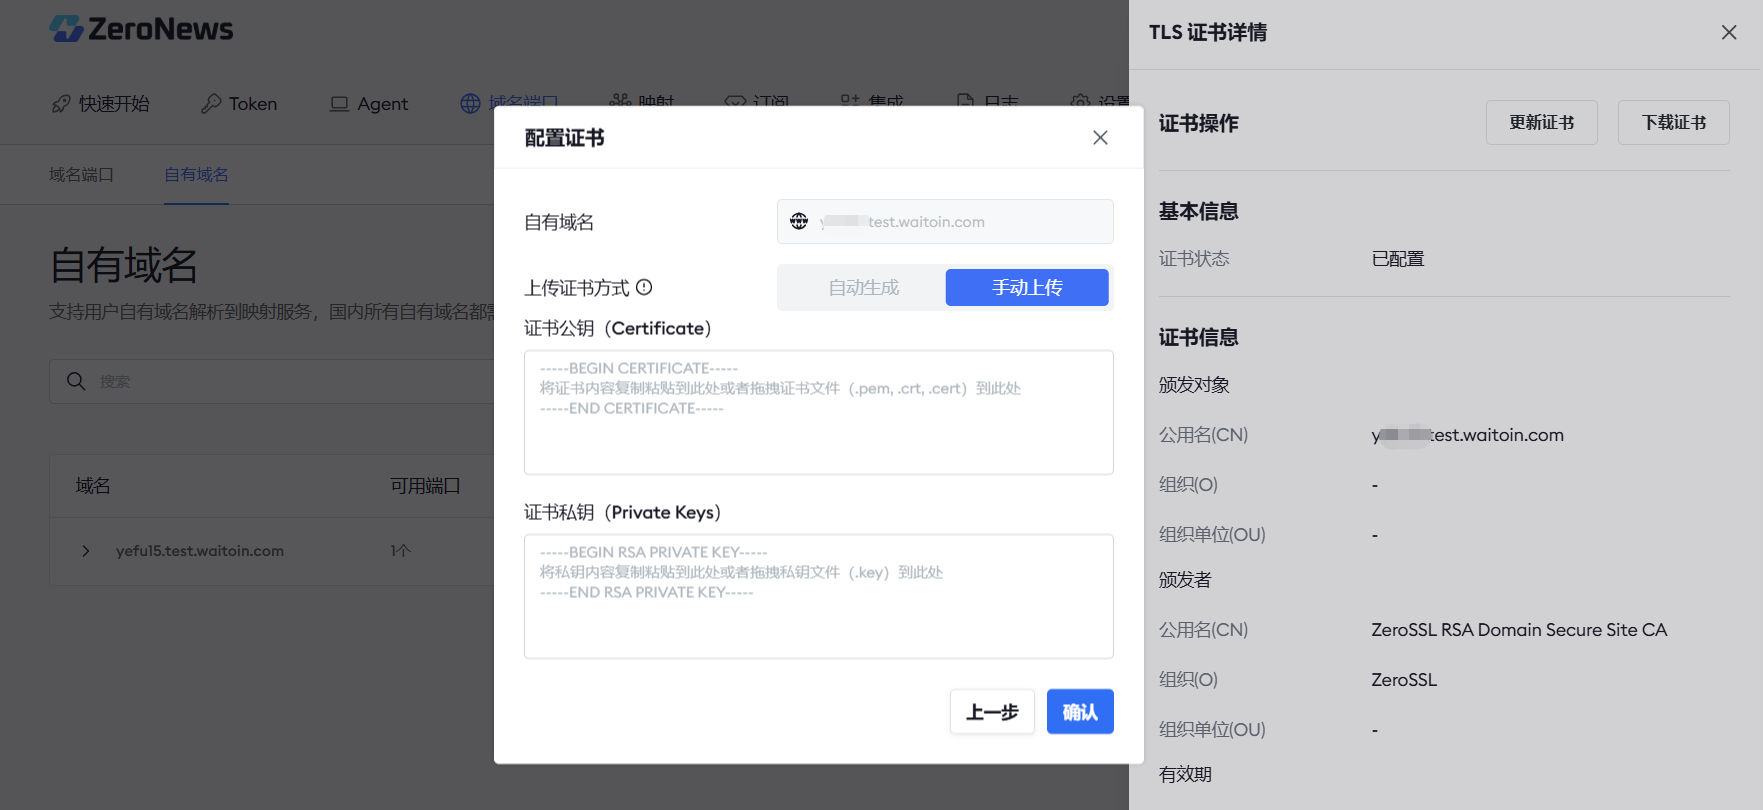Image resolution: width=1763 pixels, height=810 pixels.
Task: Click the globe icon in 自有域名 field
Action: [799, 221]
